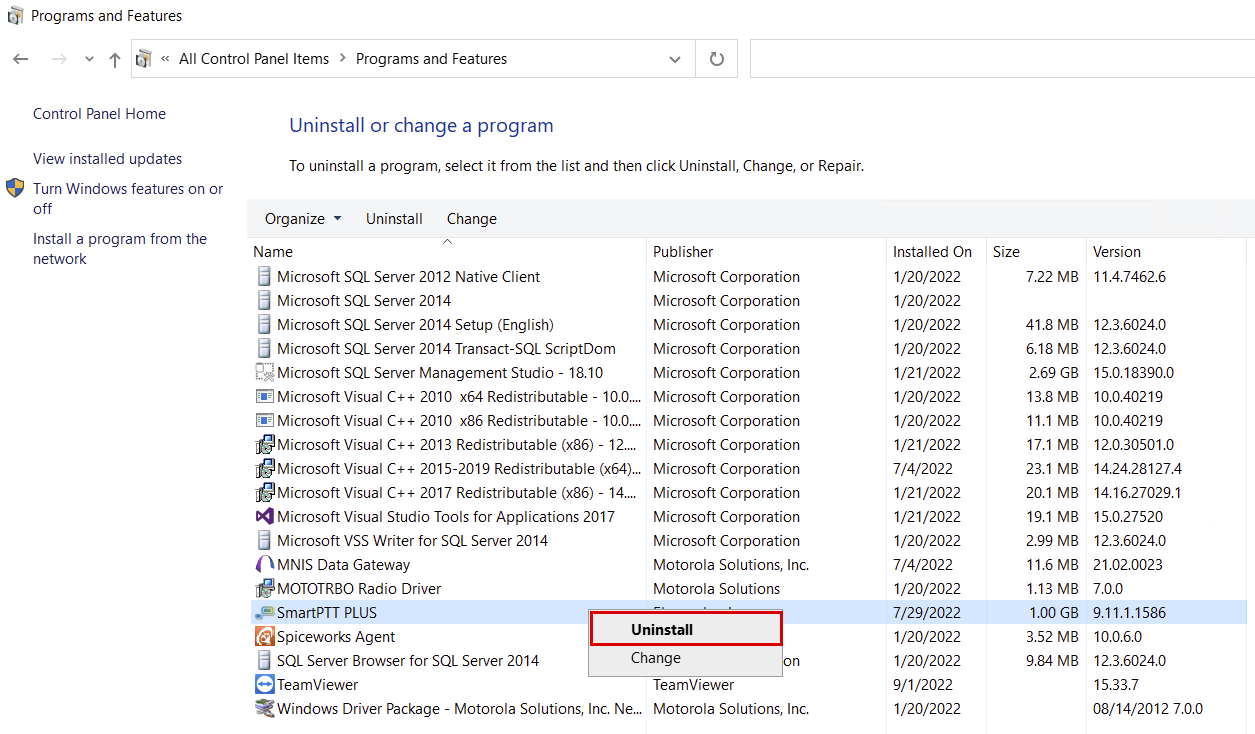The height and width of the screenshot is (734, 1255).
Task: Click the Microsoft SQL Server 2014 Setup (English) icon
Action: [264, 325]
